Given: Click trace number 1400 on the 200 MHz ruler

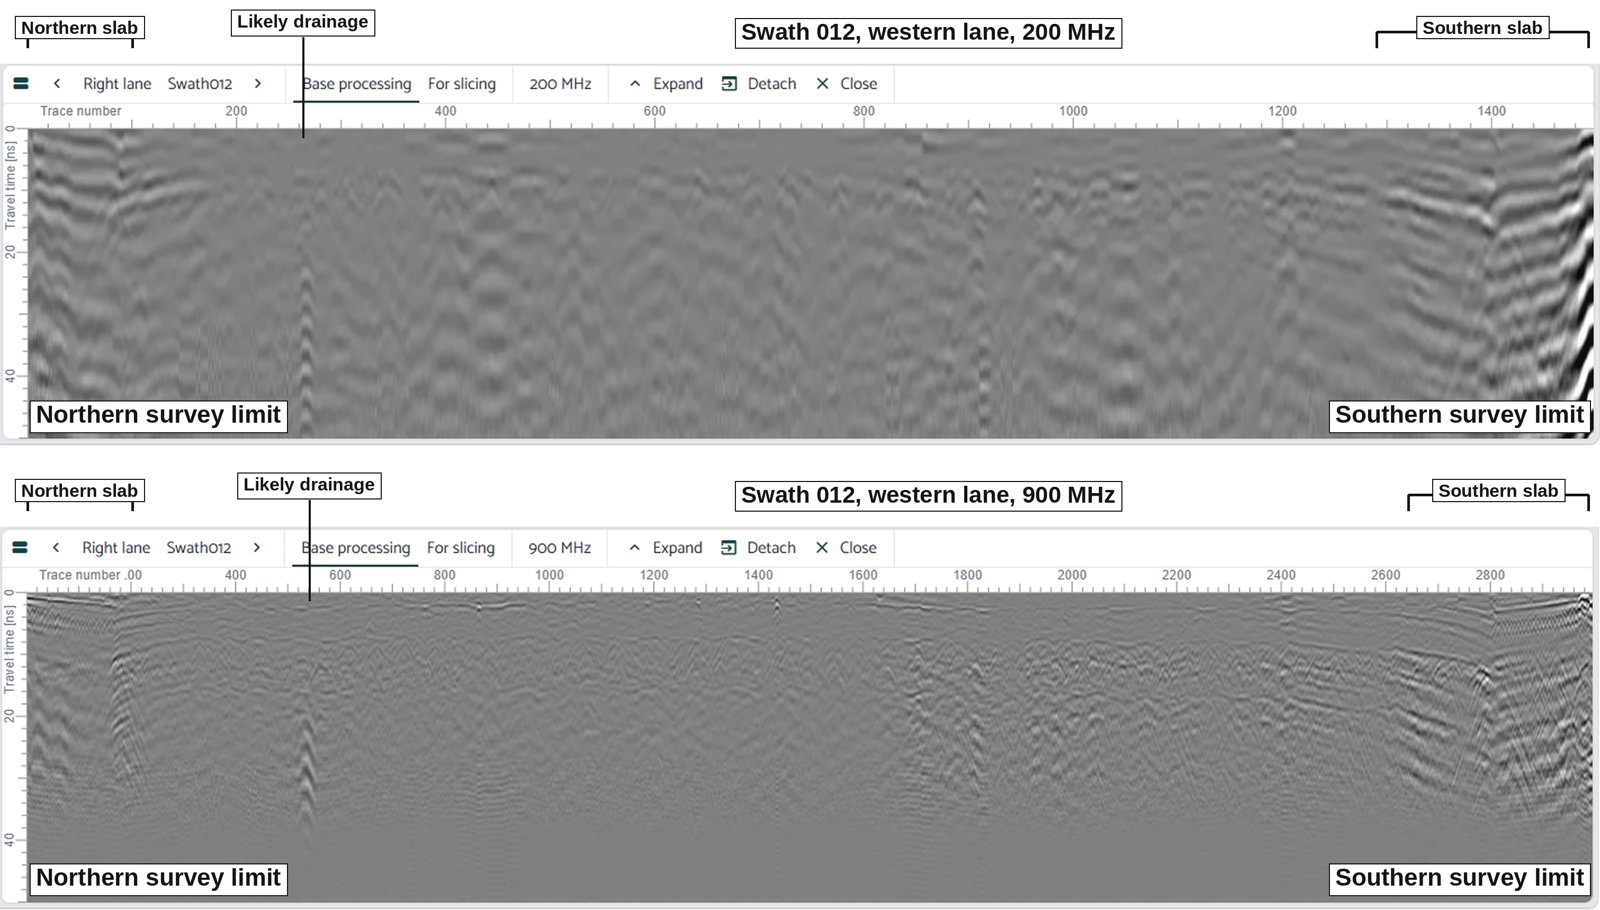Looking at the screenshot, I should point(1492,111).
